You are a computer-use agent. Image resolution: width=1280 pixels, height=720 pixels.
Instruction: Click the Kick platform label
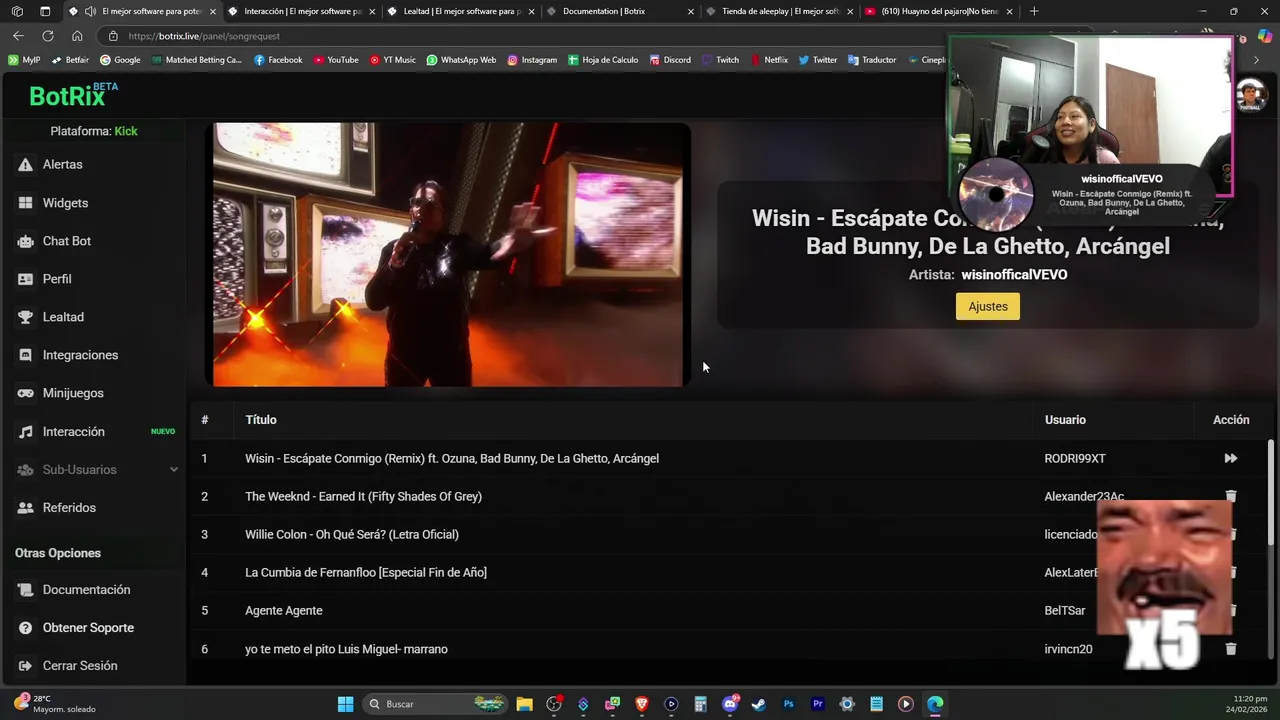point(126,131)
